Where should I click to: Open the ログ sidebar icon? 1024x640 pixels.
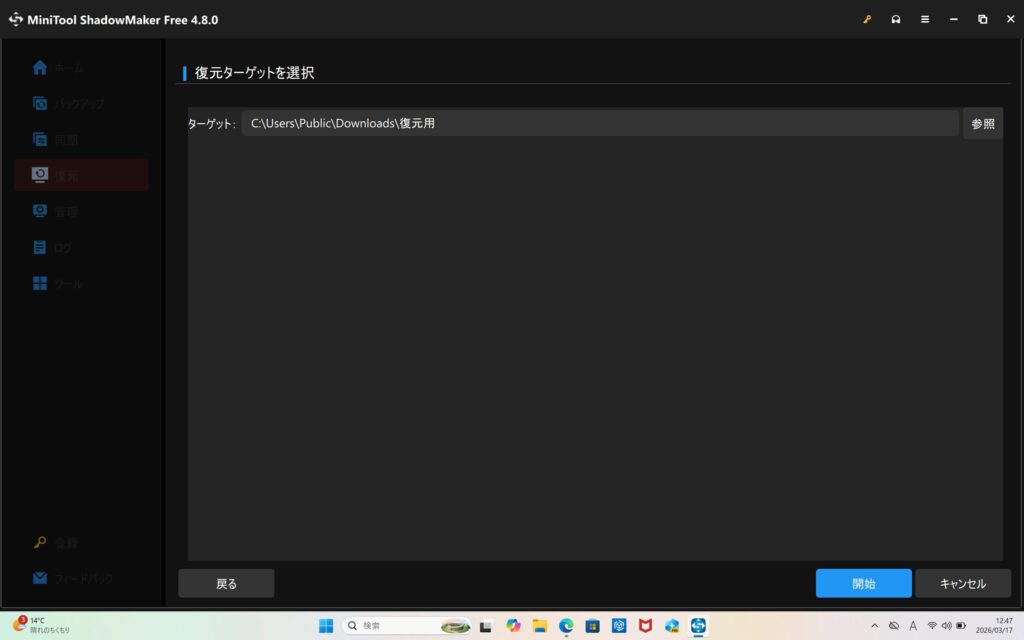click(40, 247)
